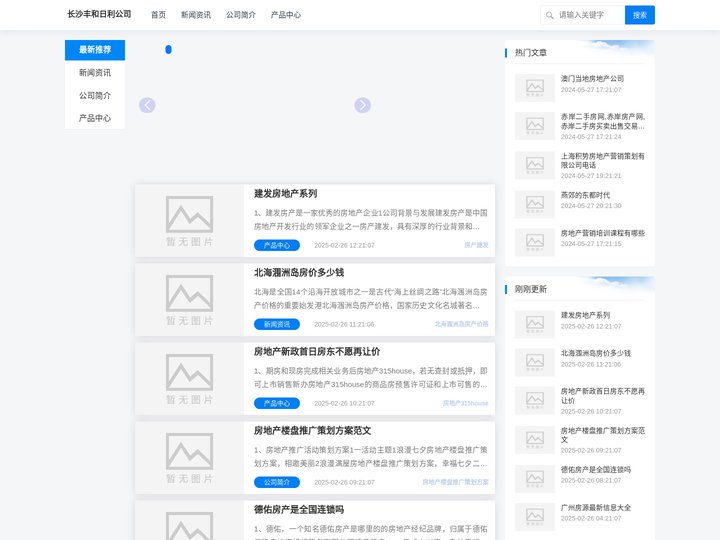Open 广州房源最新信息大全 in 刚刚更新 list
The width and height of the screenshot is (720, 540).
click(x=596, y=508)
